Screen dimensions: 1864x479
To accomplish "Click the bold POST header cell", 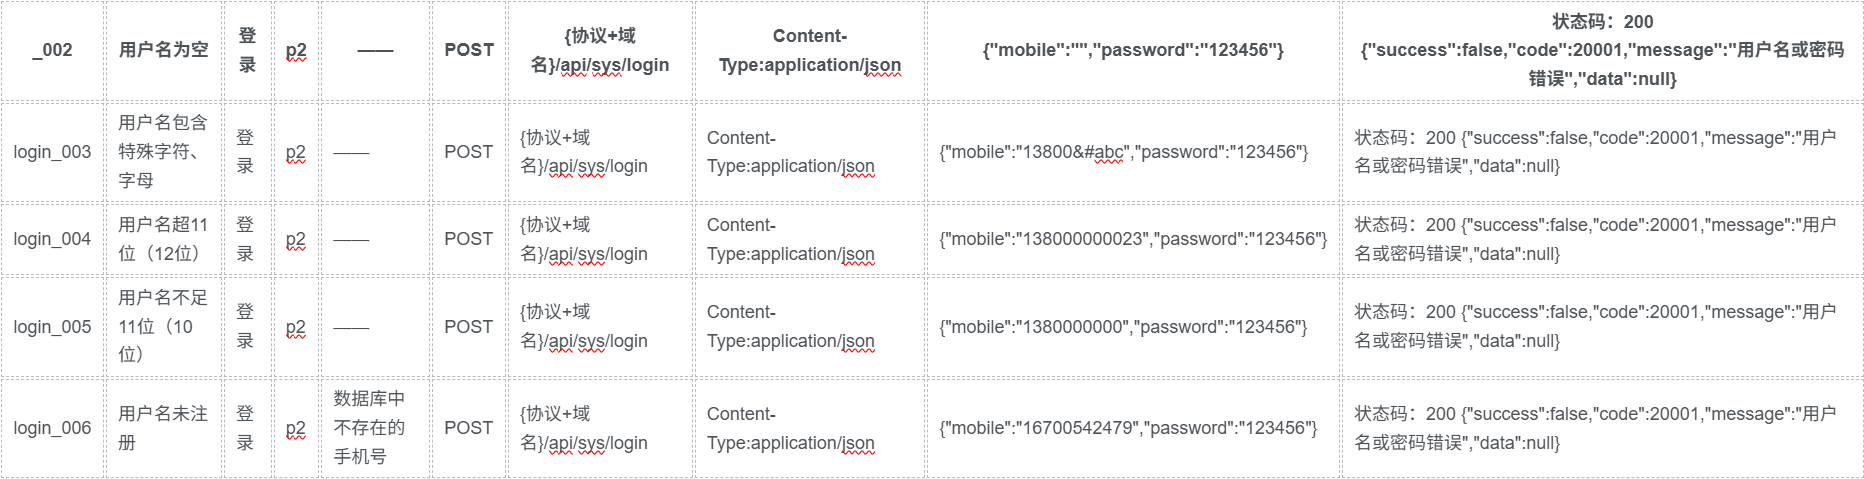I will point(469,50).
